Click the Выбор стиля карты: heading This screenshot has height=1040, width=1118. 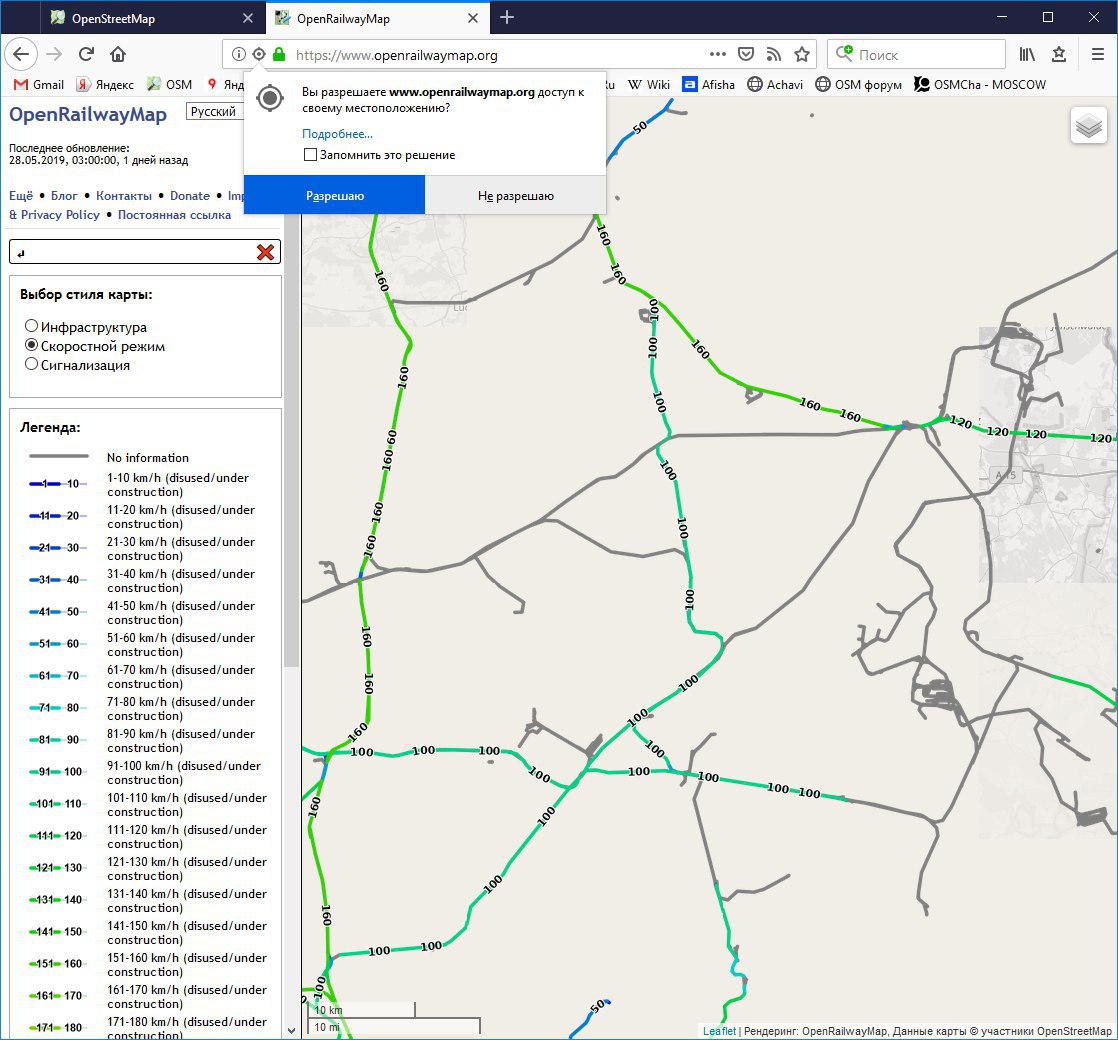[86, 294]
